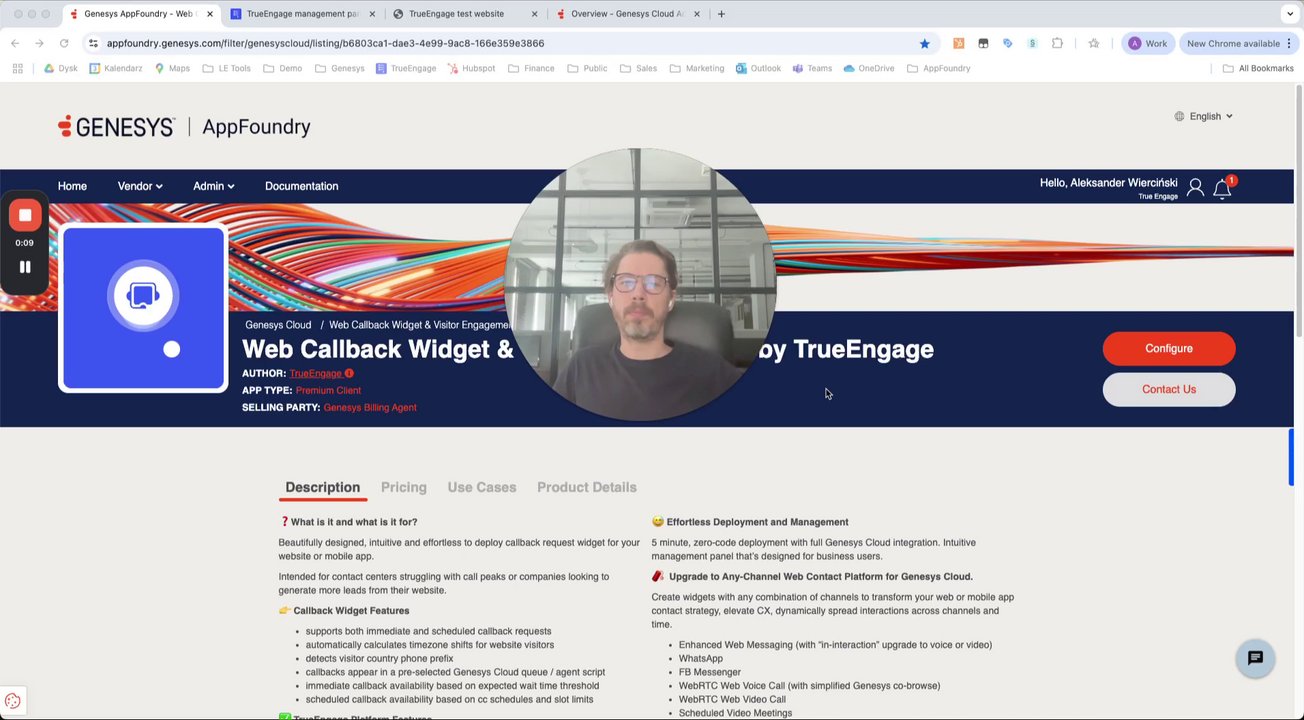1304x720 pixels.
Task: Open the chat widget bubble
Action: click(x=1255, y=658)
